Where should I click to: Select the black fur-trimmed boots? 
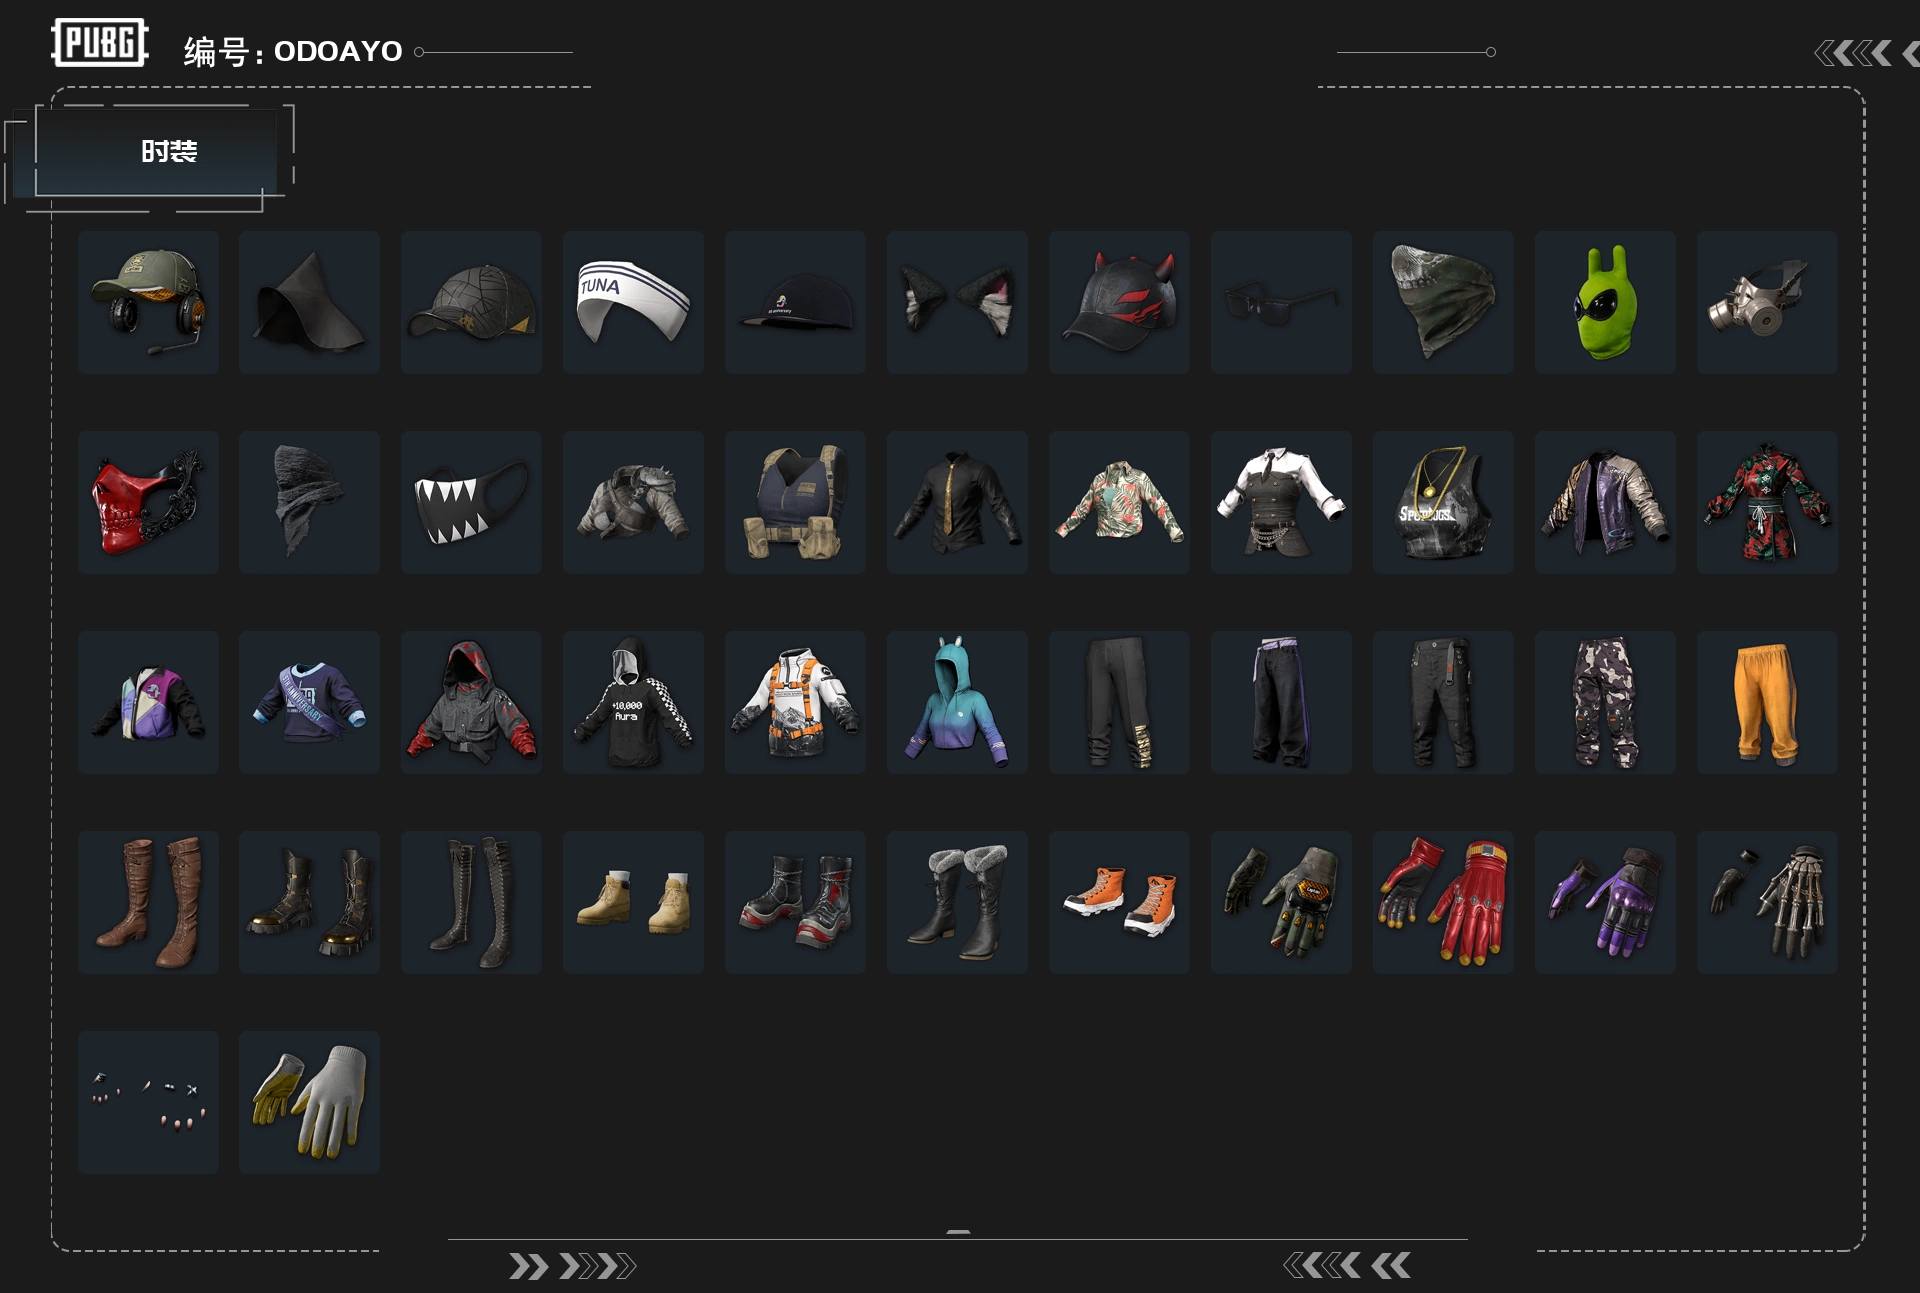pyautogui.click(x=958, y=902)
